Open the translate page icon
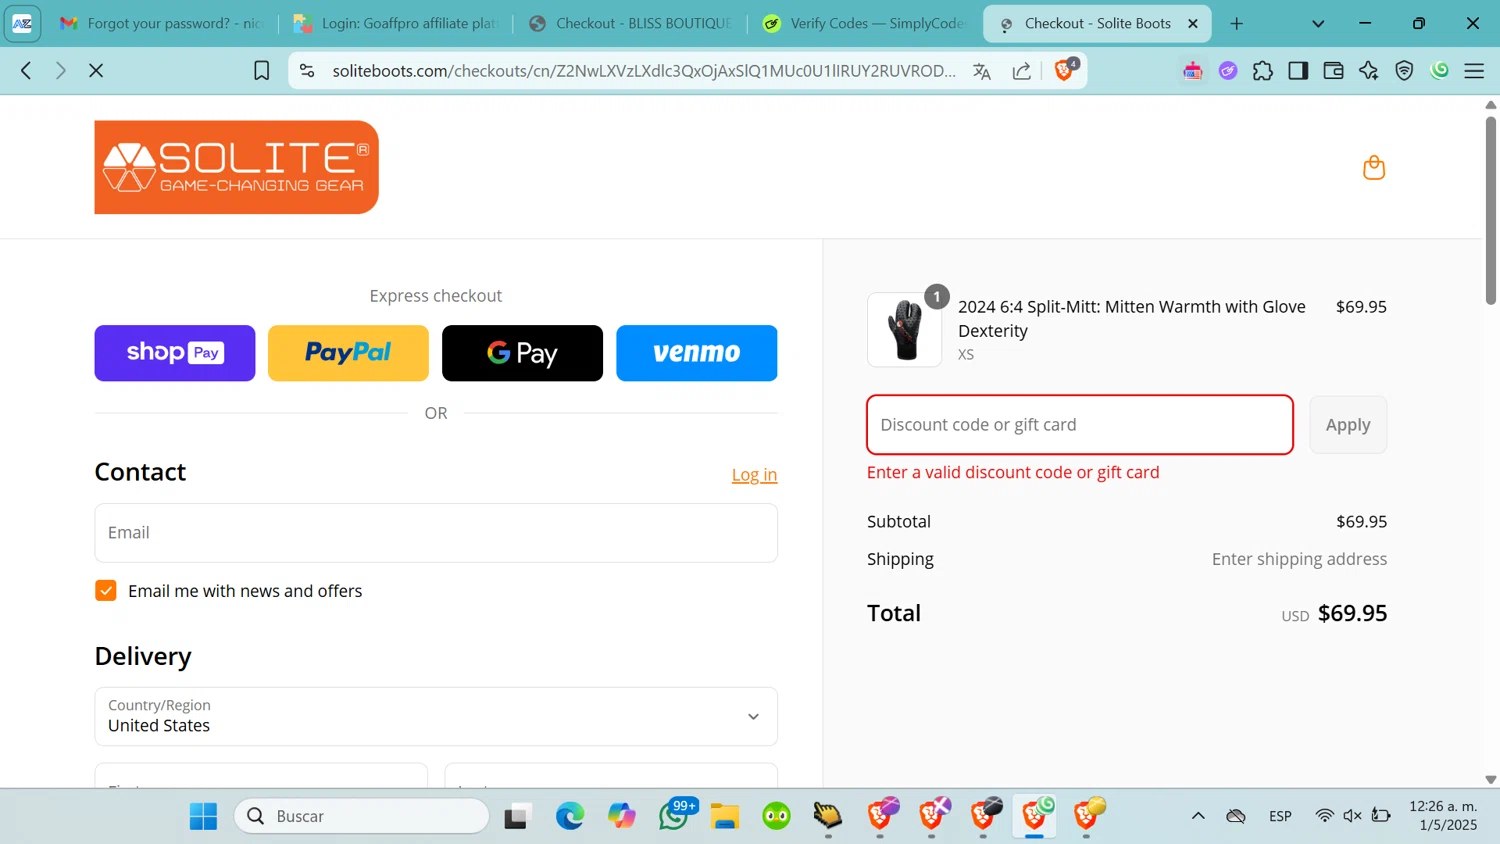Screen dimensions: 1500x844 [982, 70]
